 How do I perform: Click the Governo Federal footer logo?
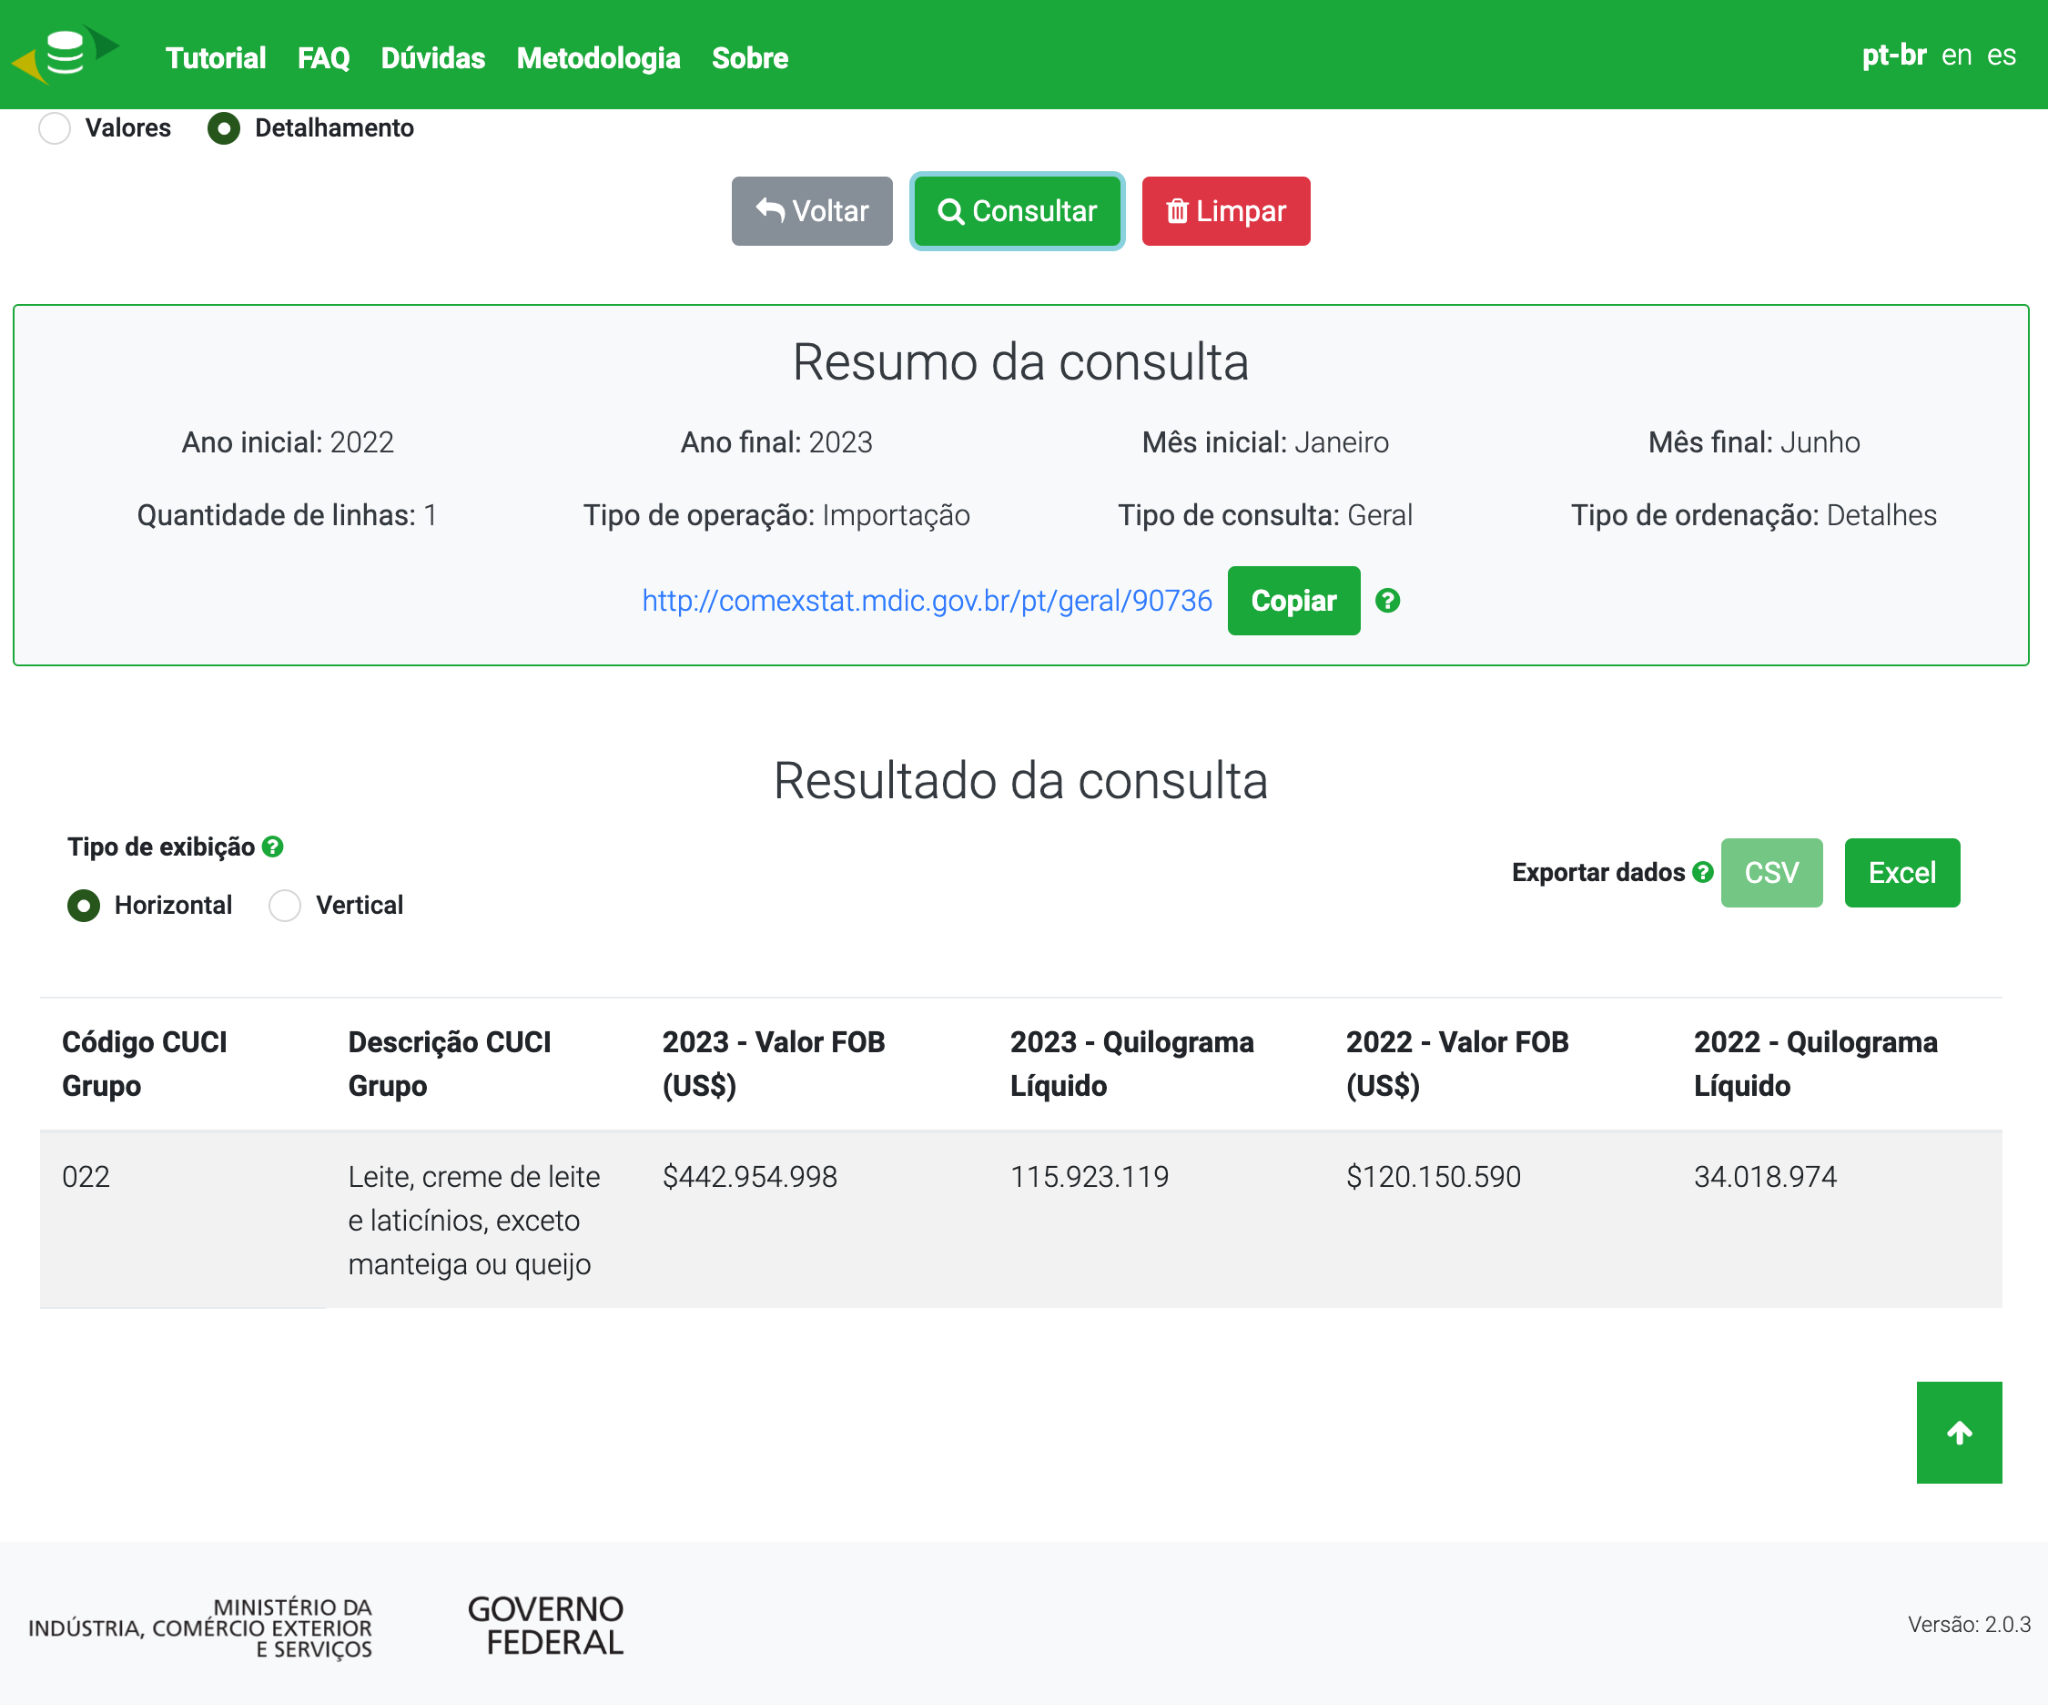[546, 1625]
